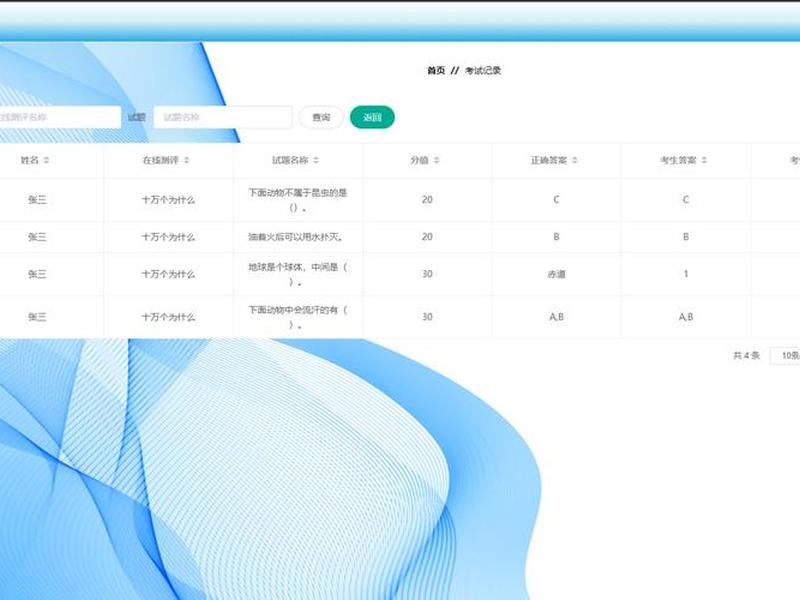Click correct answer B in 油着火 row
Screen dimensions: 800x600
(x=557, y=237)
